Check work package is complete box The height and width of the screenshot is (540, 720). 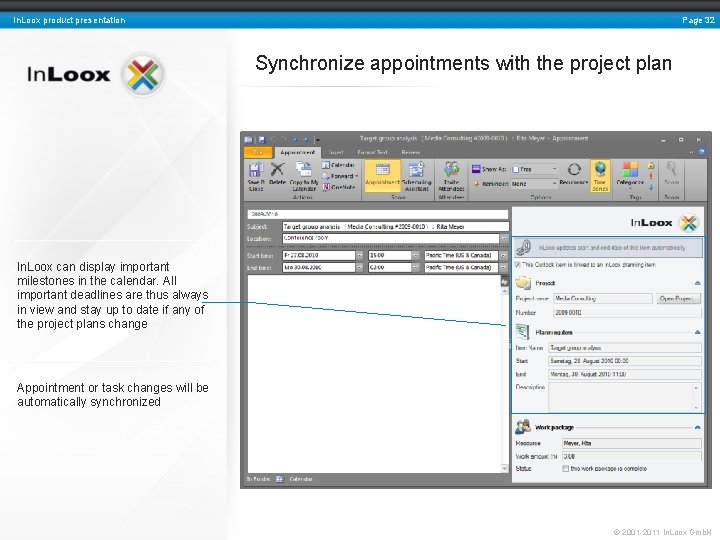[565, 469]
